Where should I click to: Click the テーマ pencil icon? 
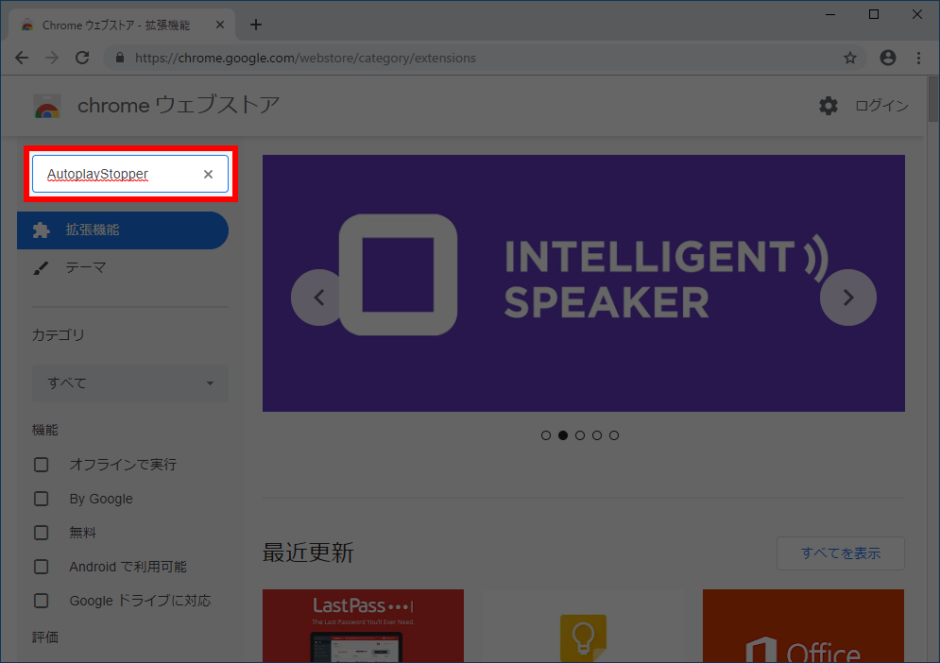pyautogui.click(x=40, y=267)
